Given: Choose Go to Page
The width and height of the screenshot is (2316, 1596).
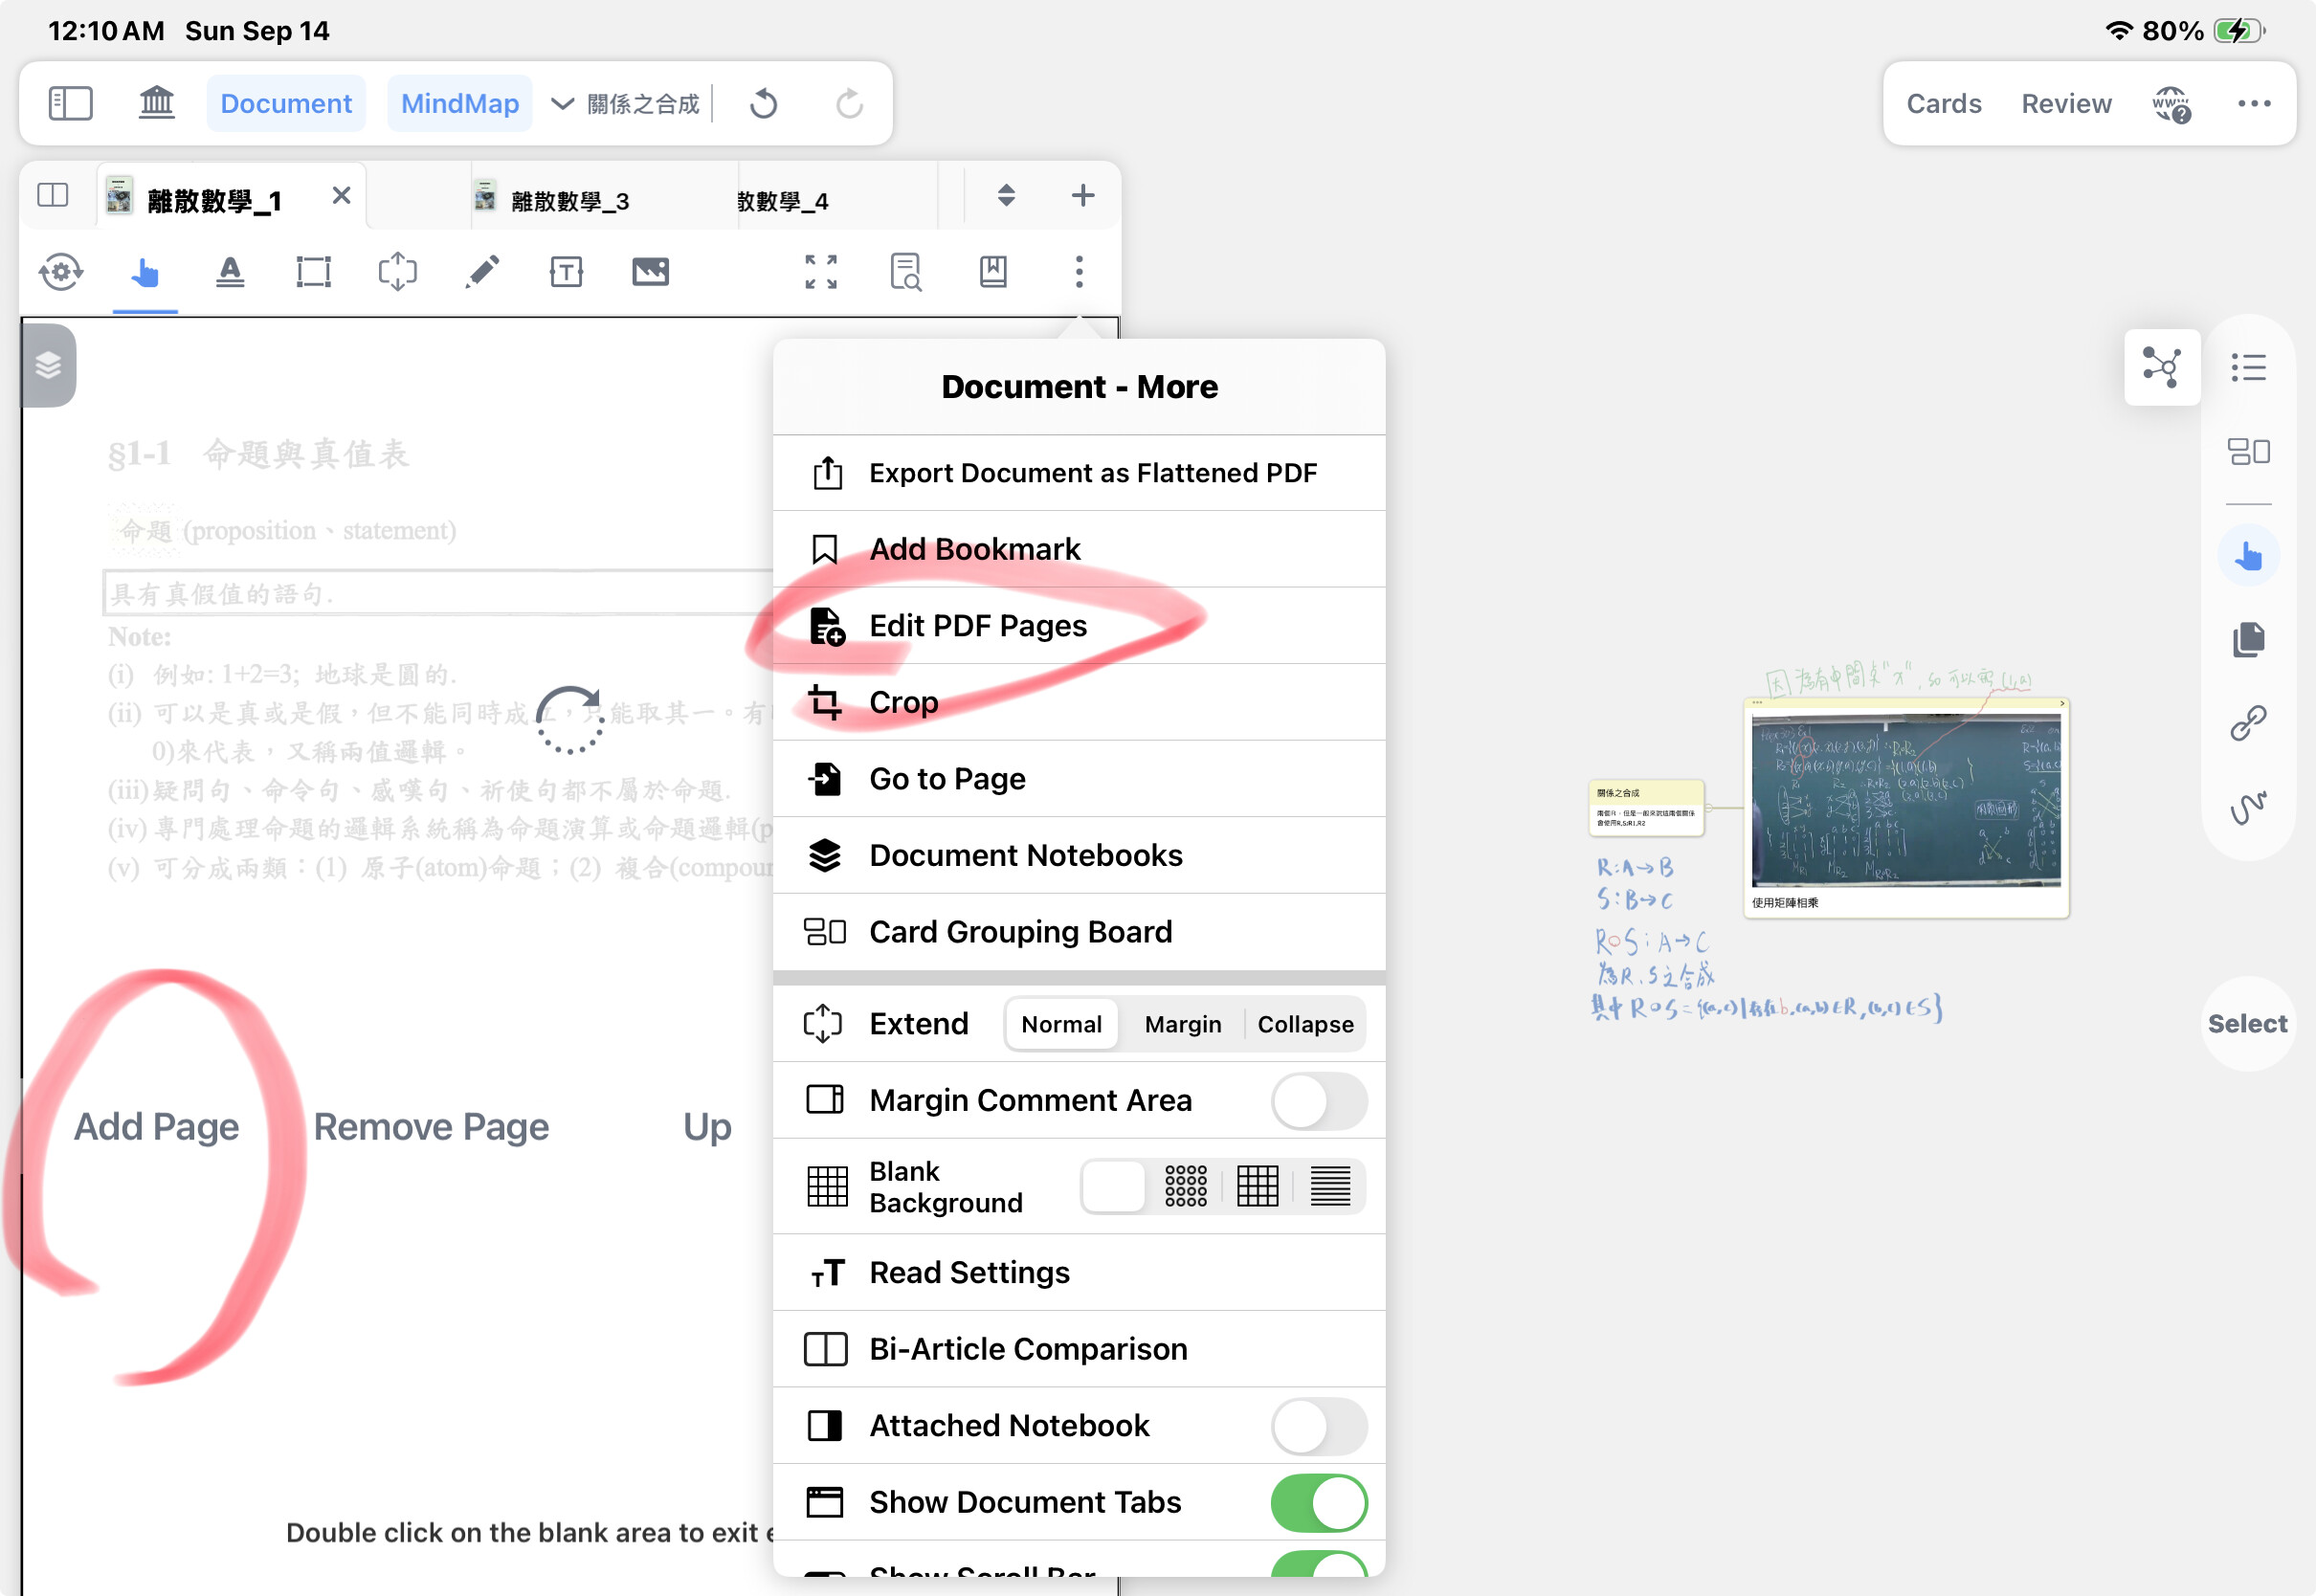Looking at the screenshot, I should click(x=1079, y=779).
